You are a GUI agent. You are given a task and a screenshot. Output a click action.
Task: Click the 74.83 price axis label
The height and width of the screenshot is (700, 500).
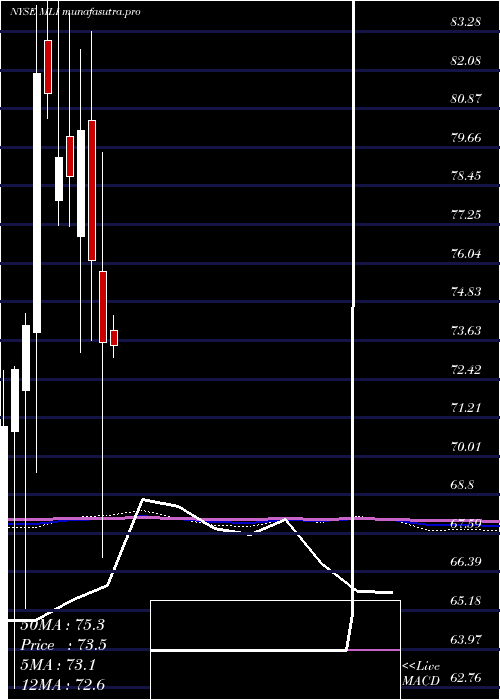pyautogui.click(x=465, y=292)
